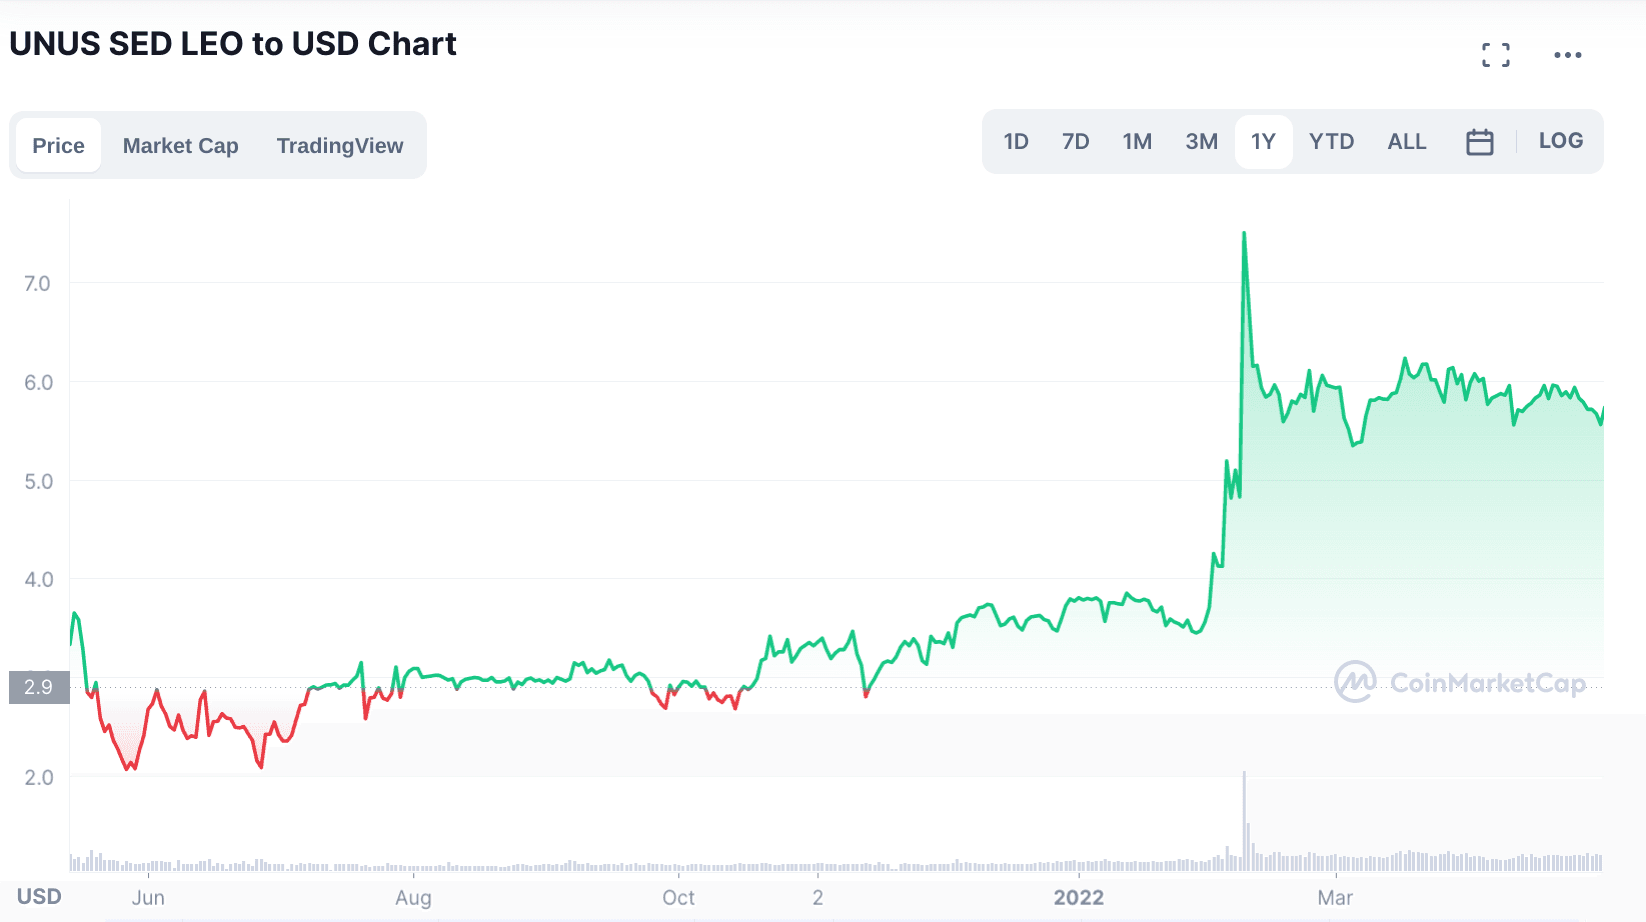Screen dimensions: 1646x922
Task: Open the three-dots more options menu
Action: pos(1567,55)
